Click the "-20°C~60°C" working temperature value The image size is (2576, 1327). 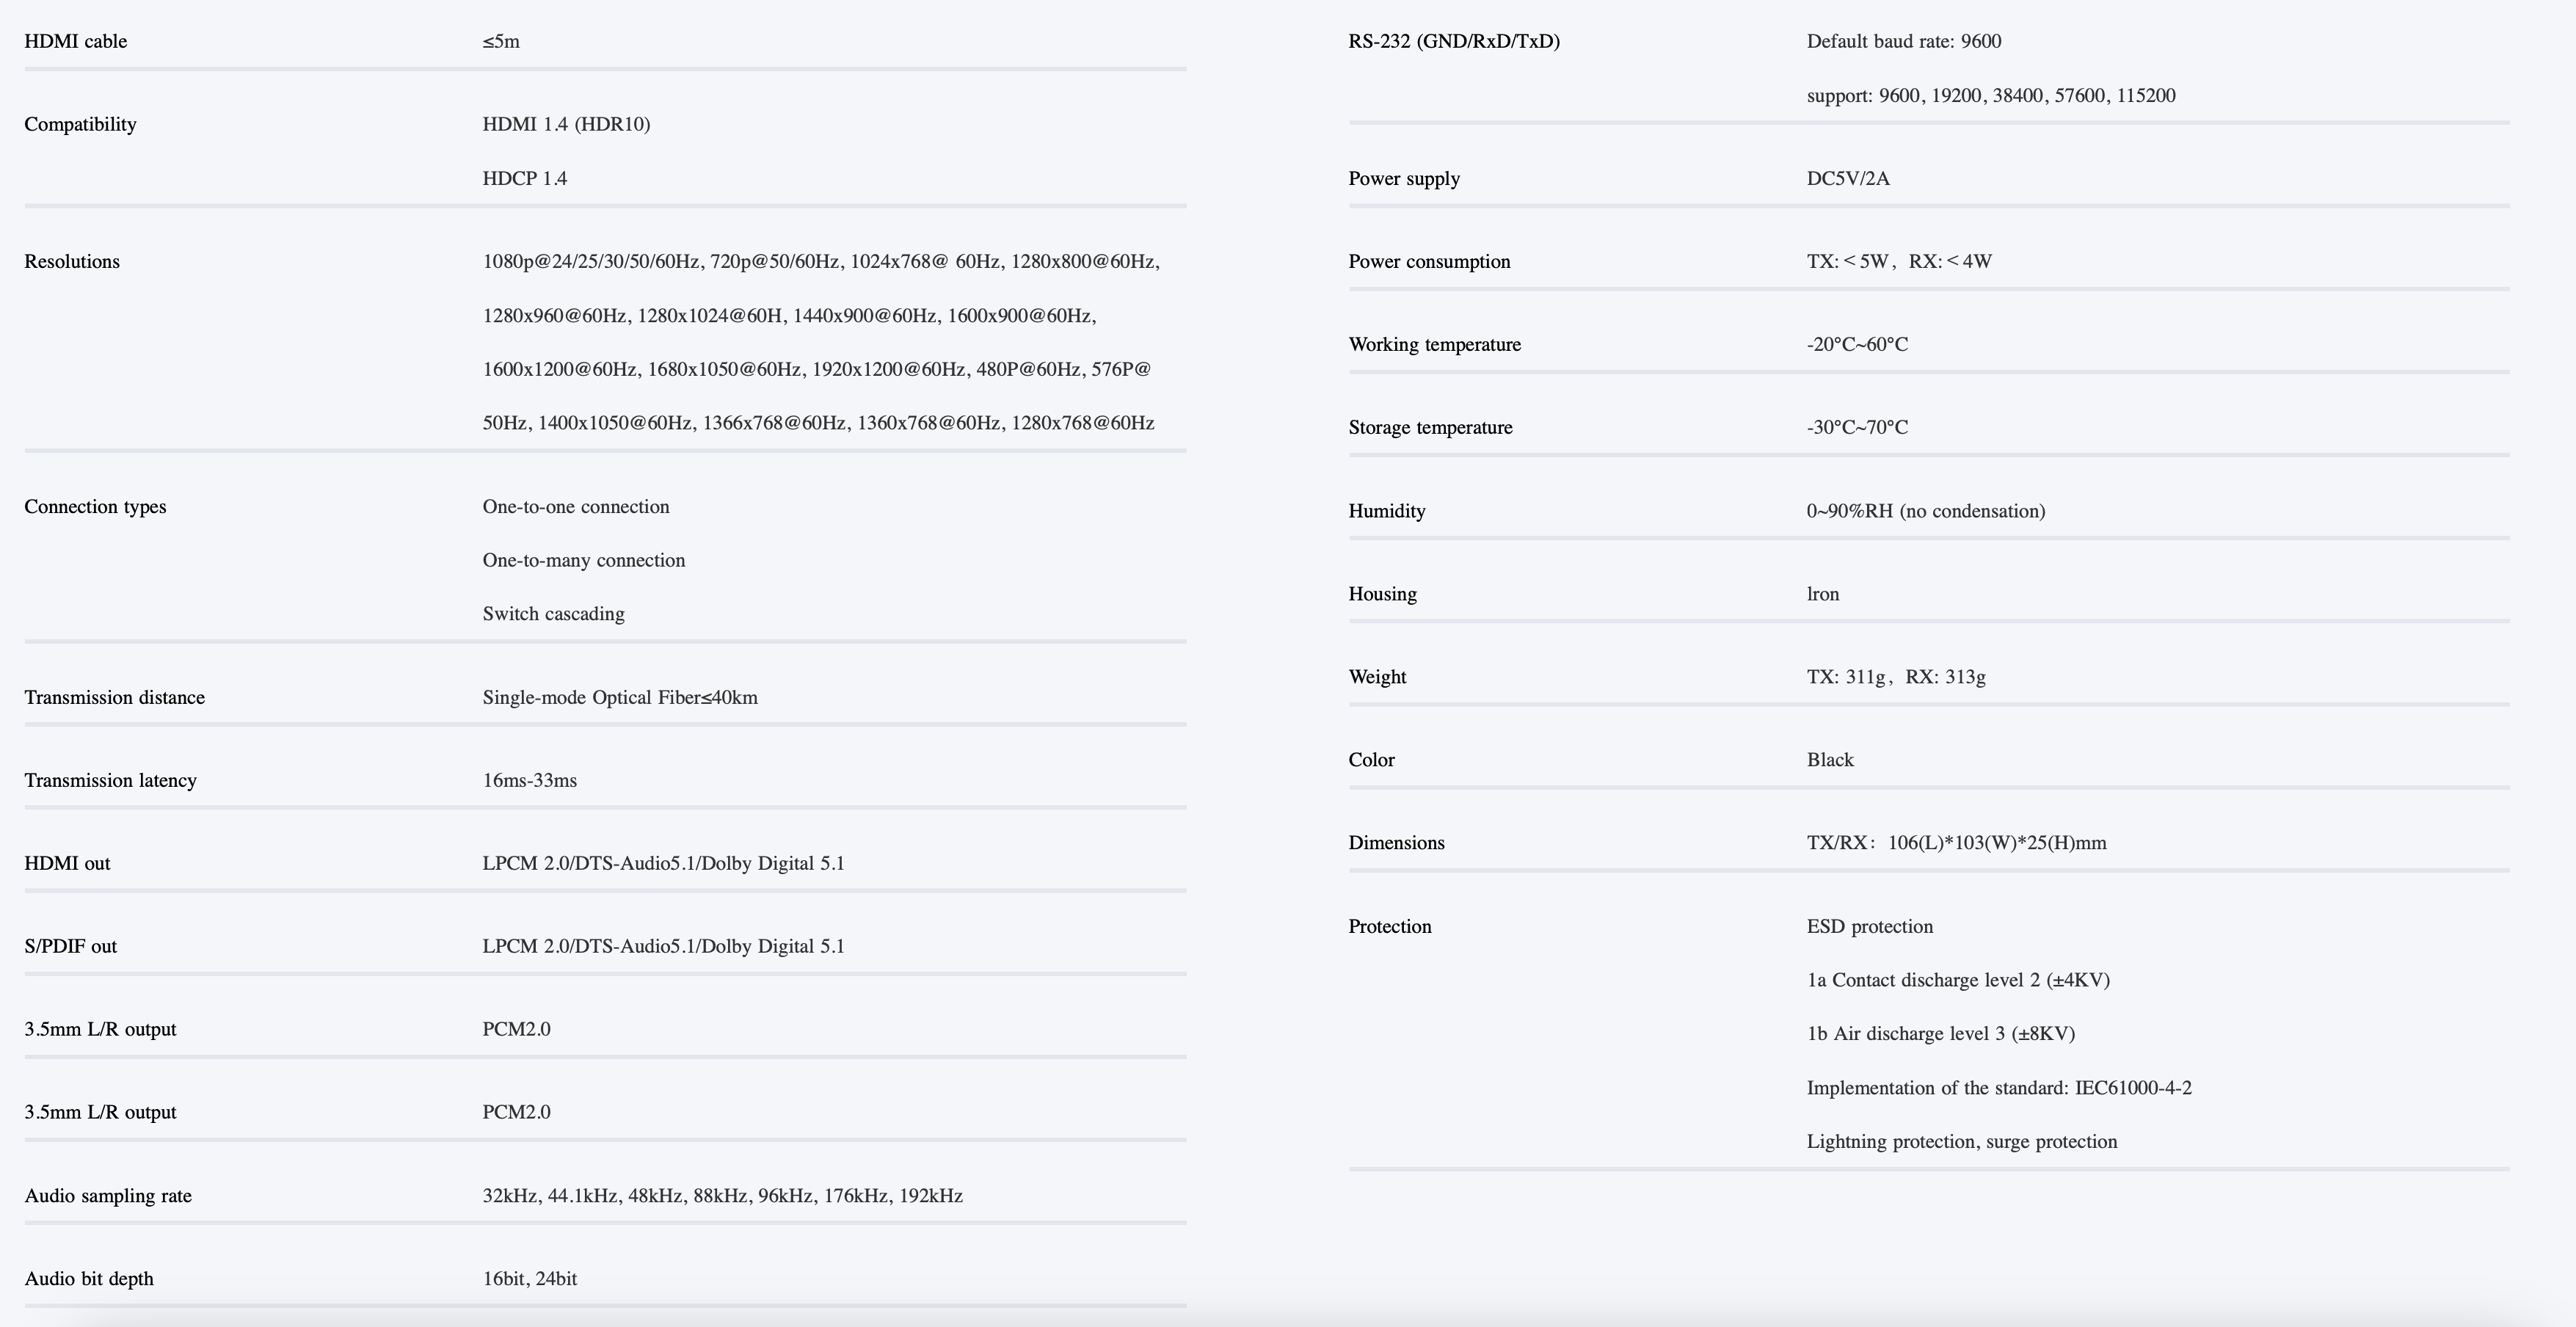1857,344
